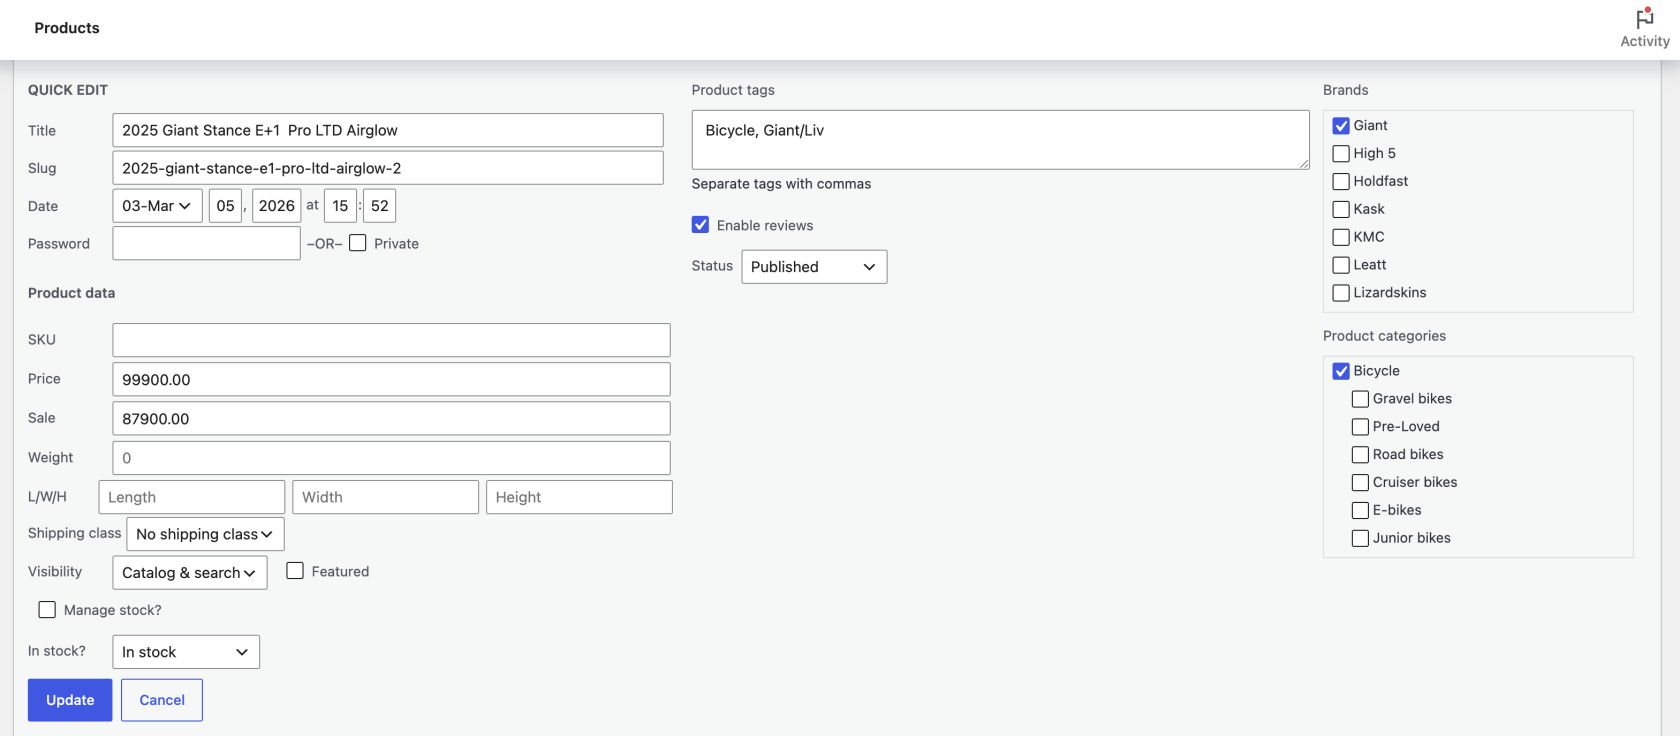
Task: Focus the Password input field
Action: coord(206,243)
